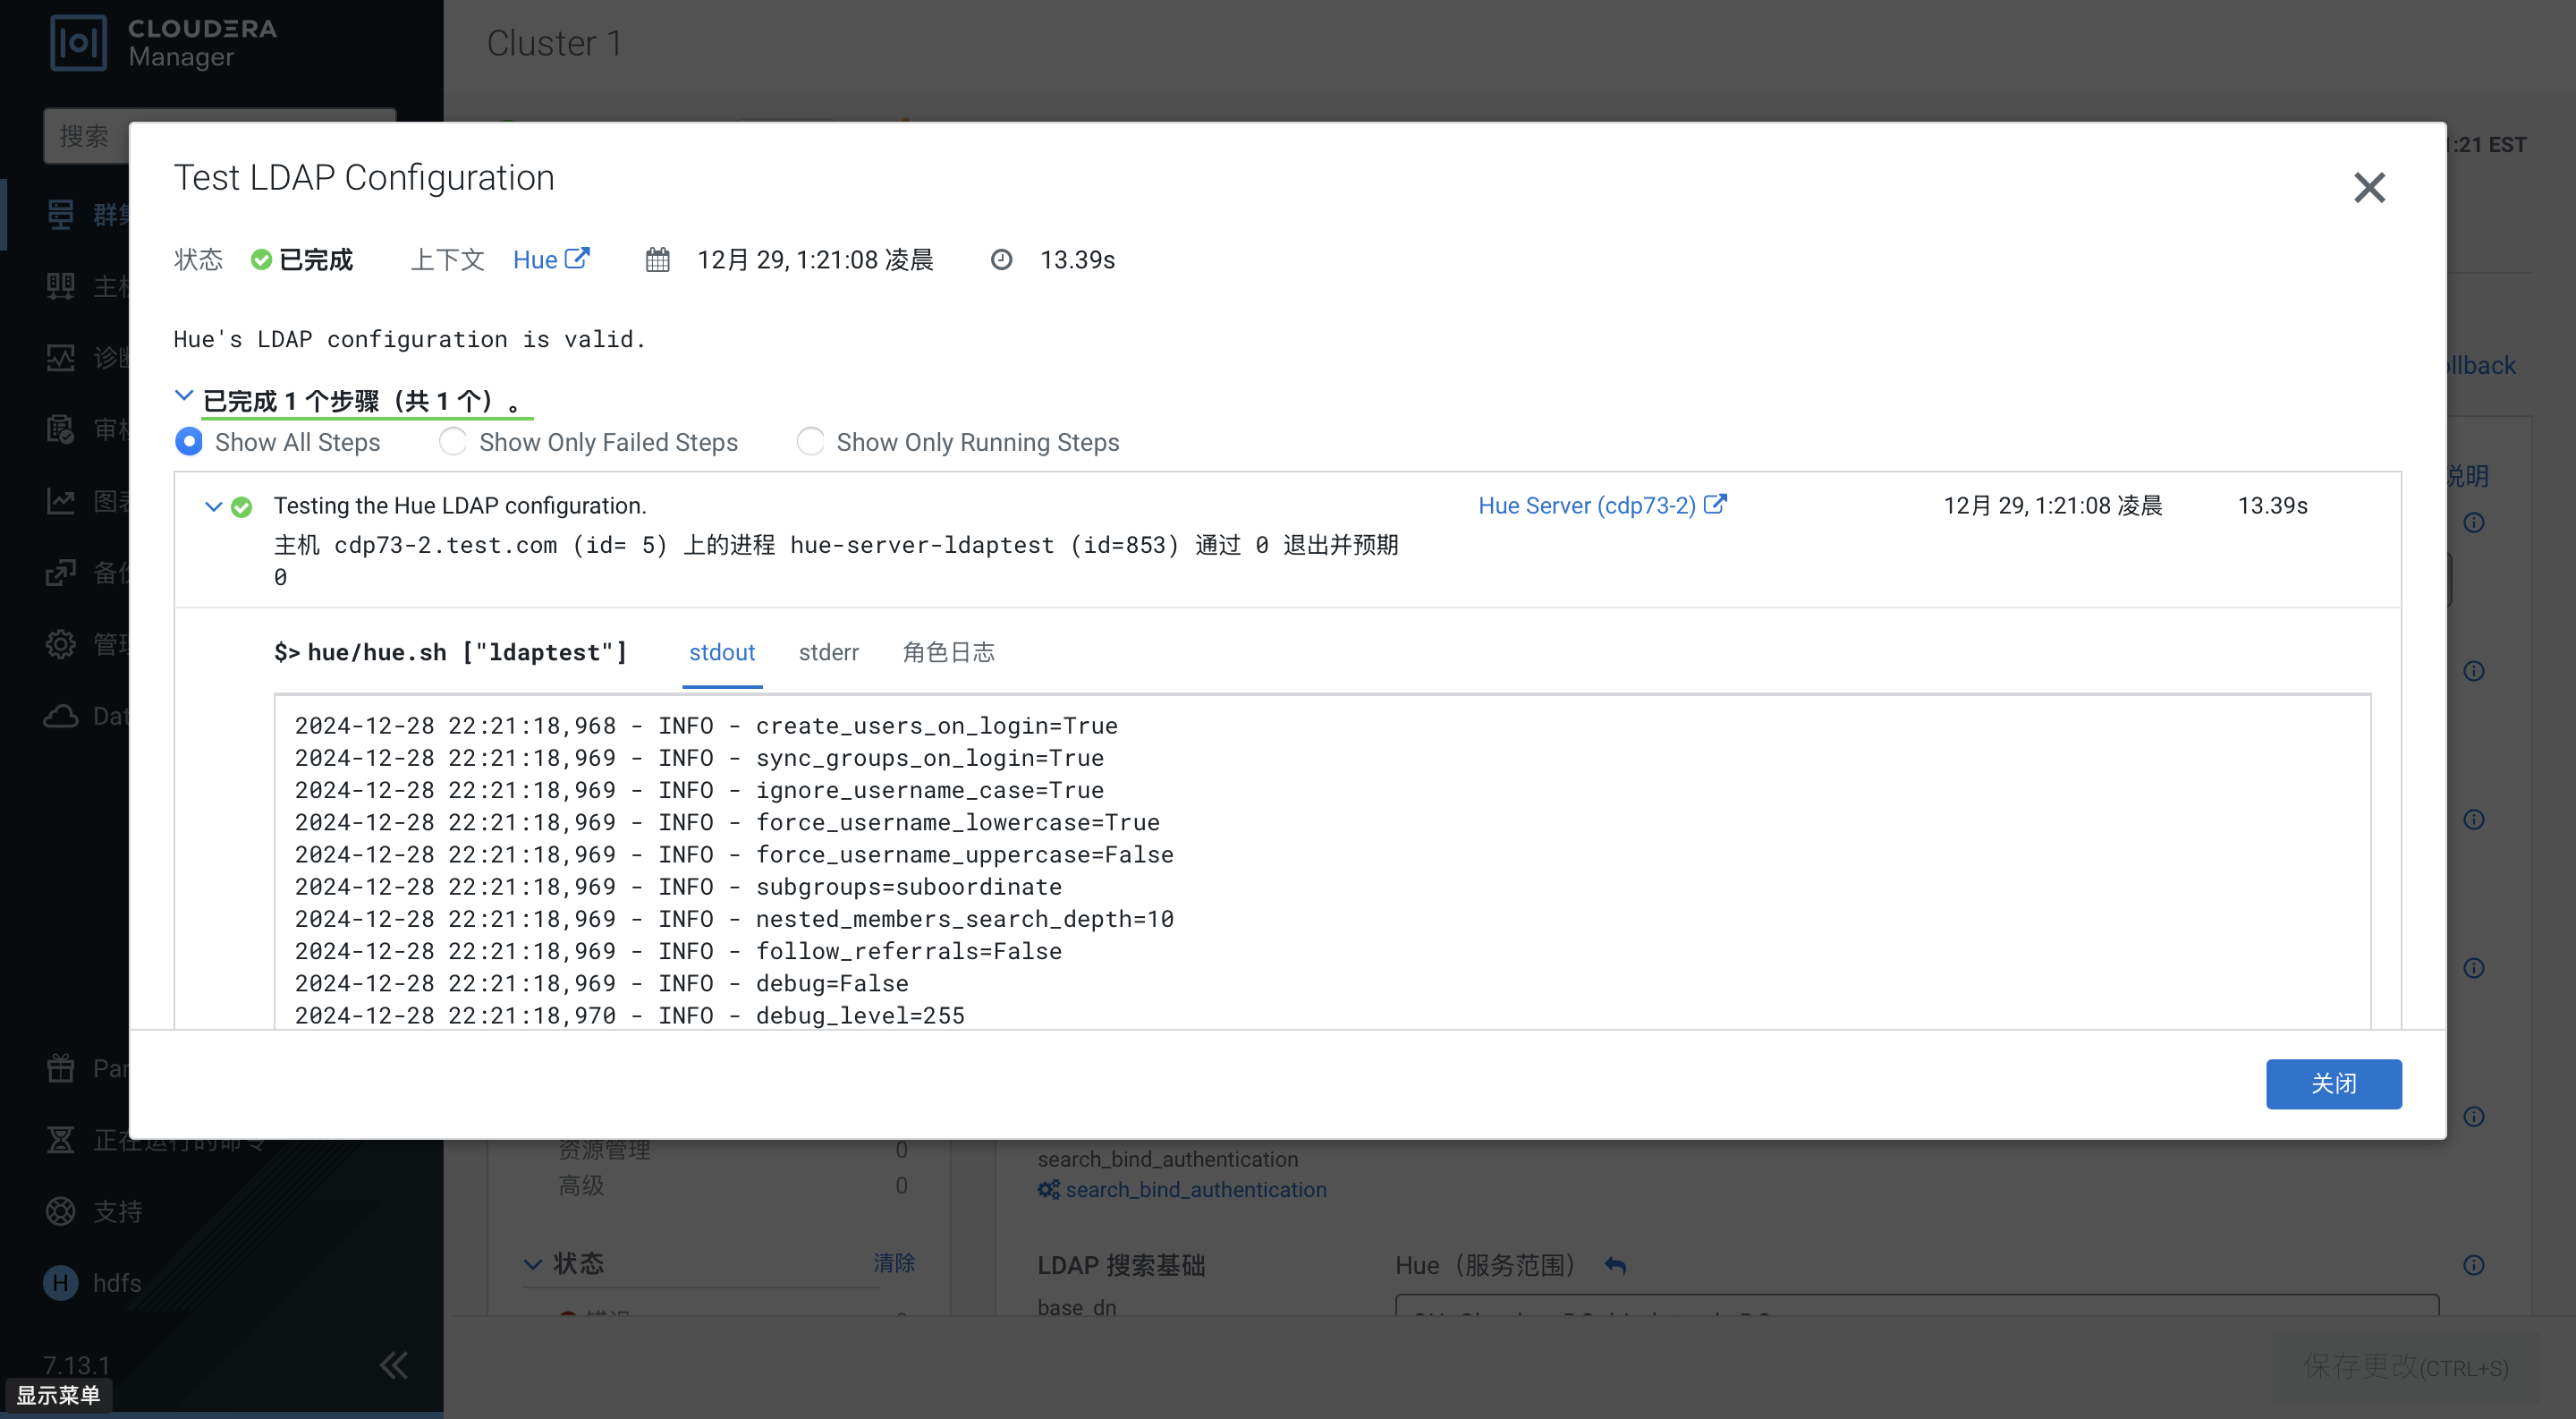Select the 诊断 (Diagnostics) sidebar icon
The image size is (2576, 1419).
click(60, 357)
